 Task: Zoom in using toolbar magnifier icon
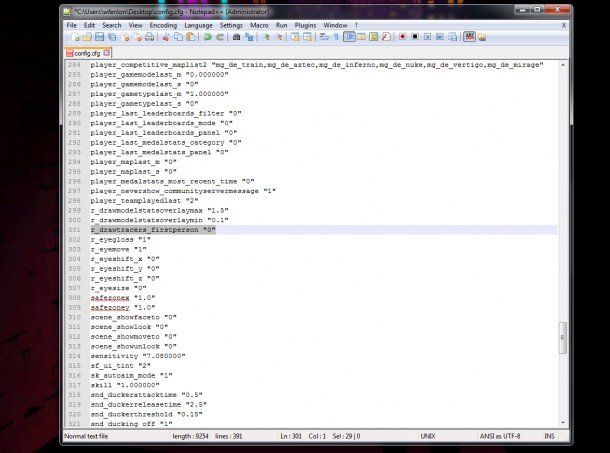coord(266,37)
